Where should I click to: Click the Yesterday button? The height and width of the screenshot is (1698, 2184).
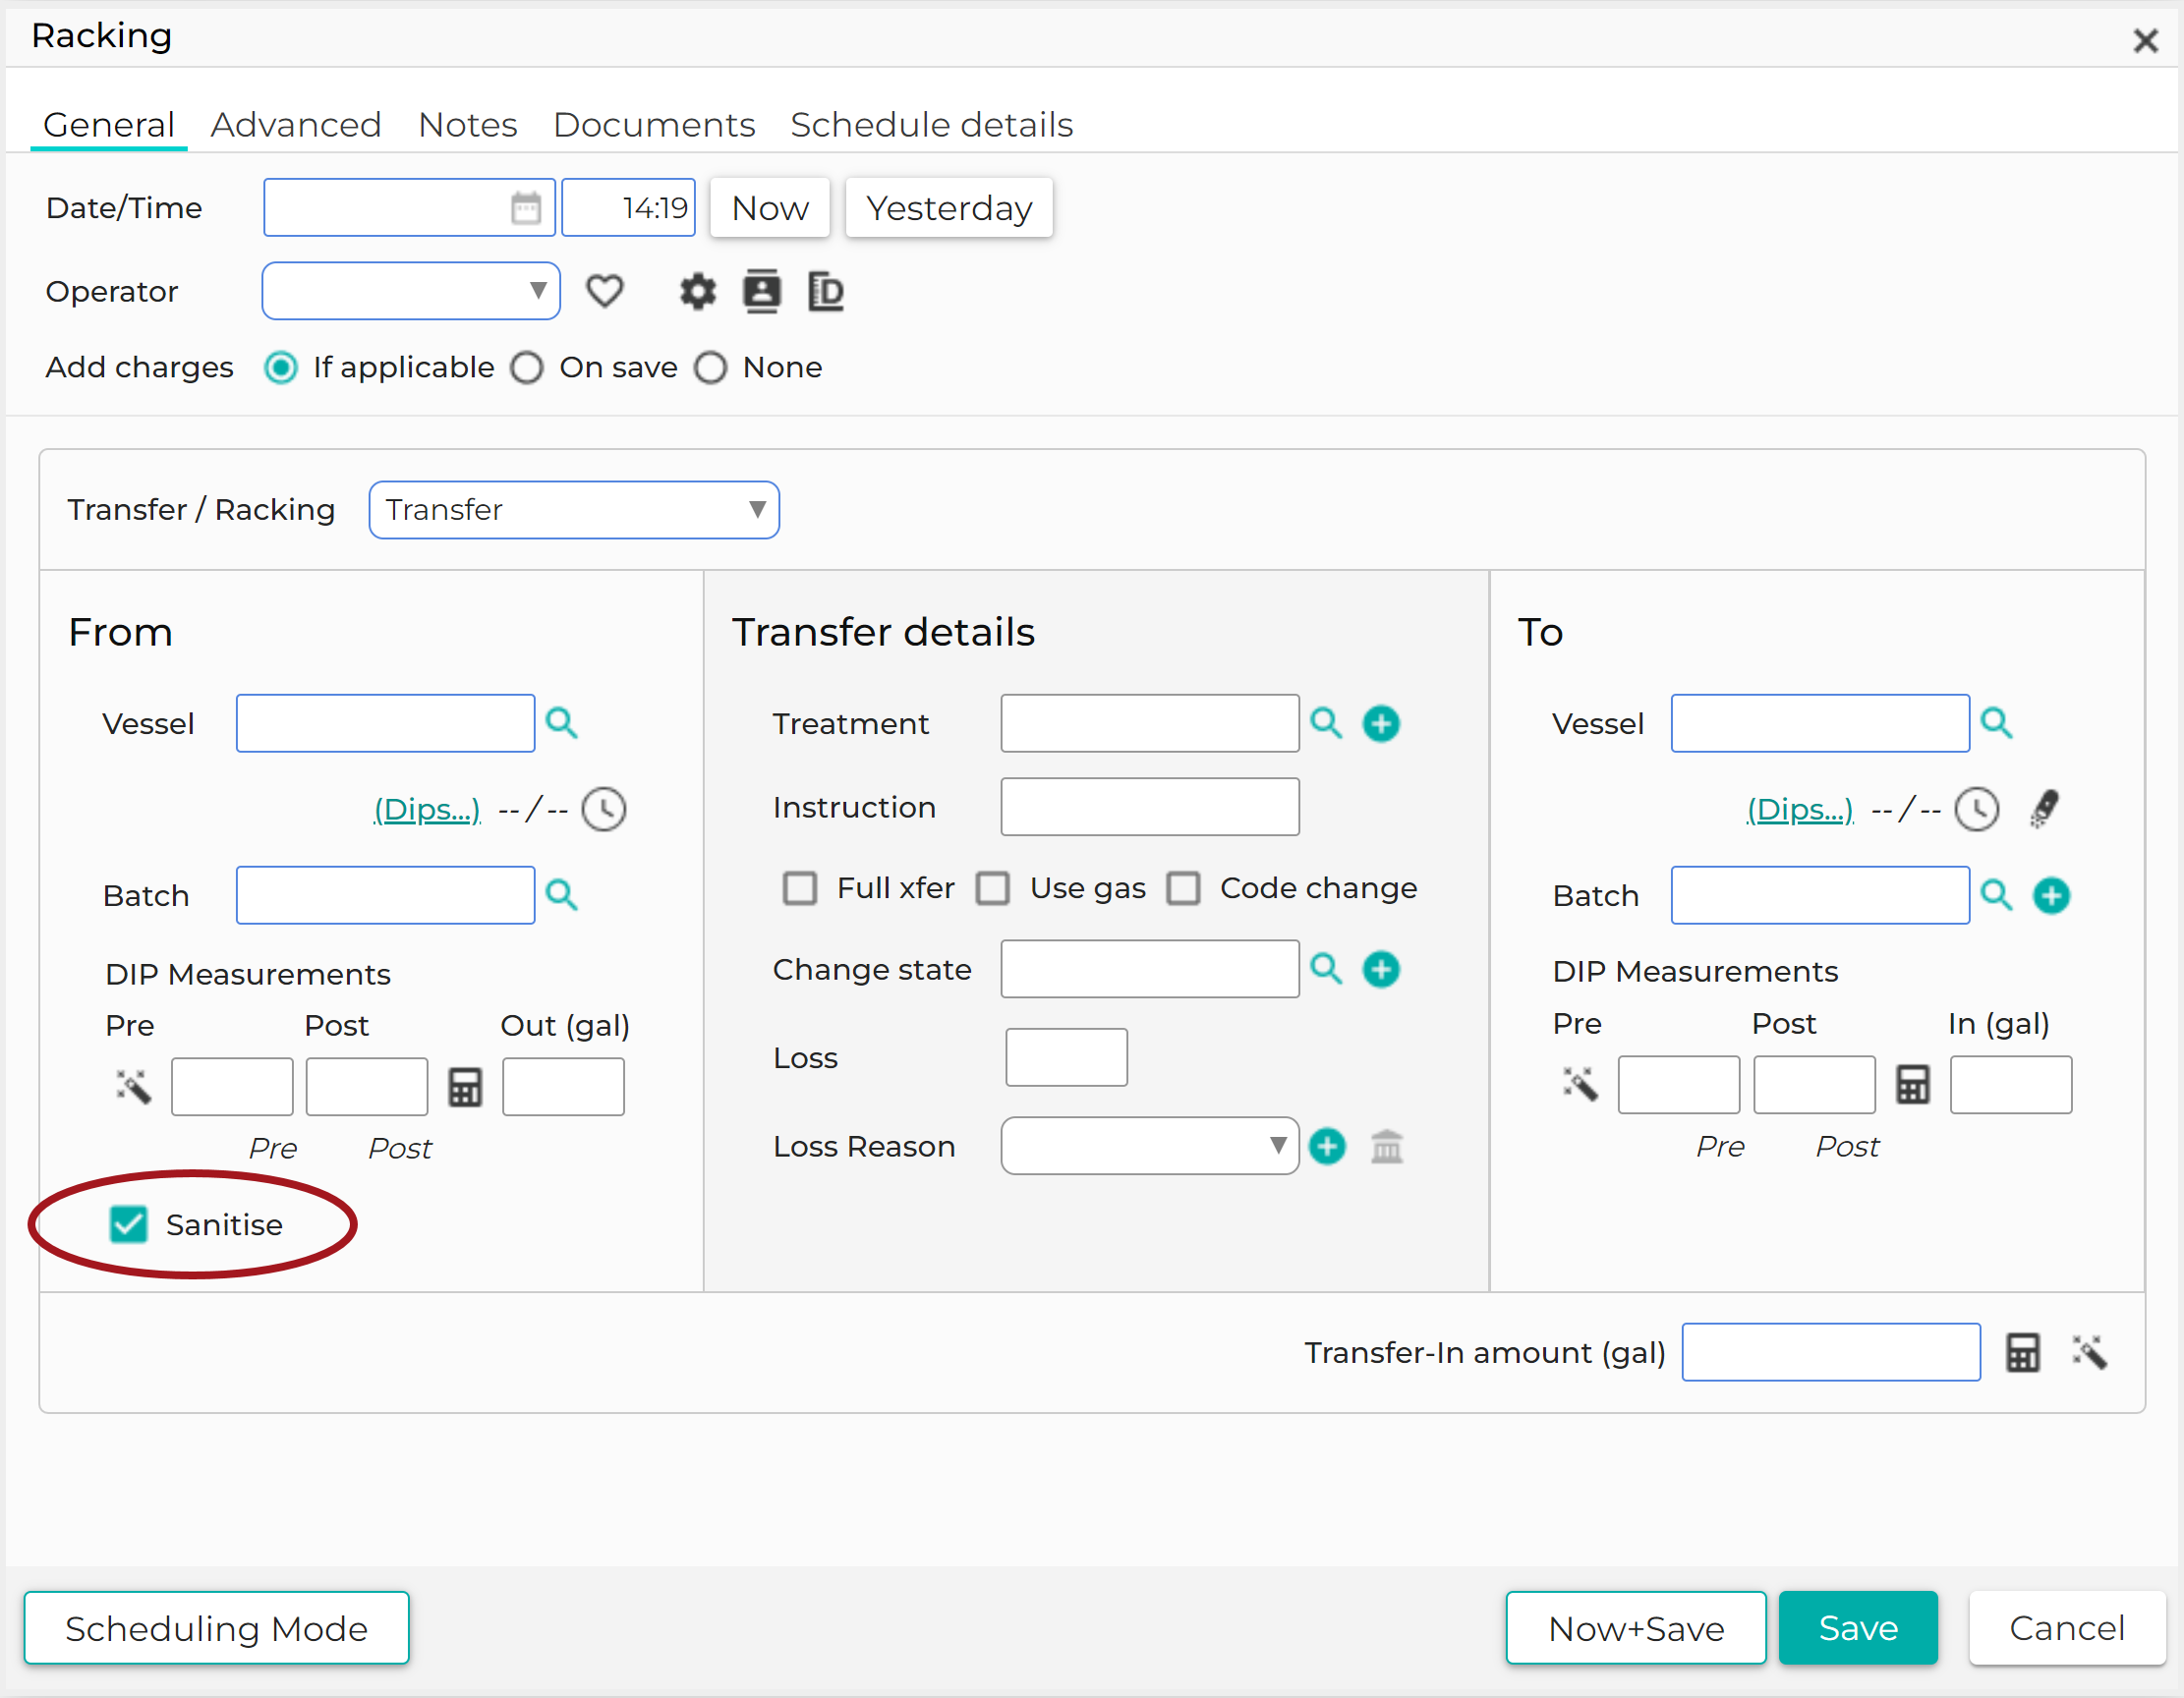(949, 208)
